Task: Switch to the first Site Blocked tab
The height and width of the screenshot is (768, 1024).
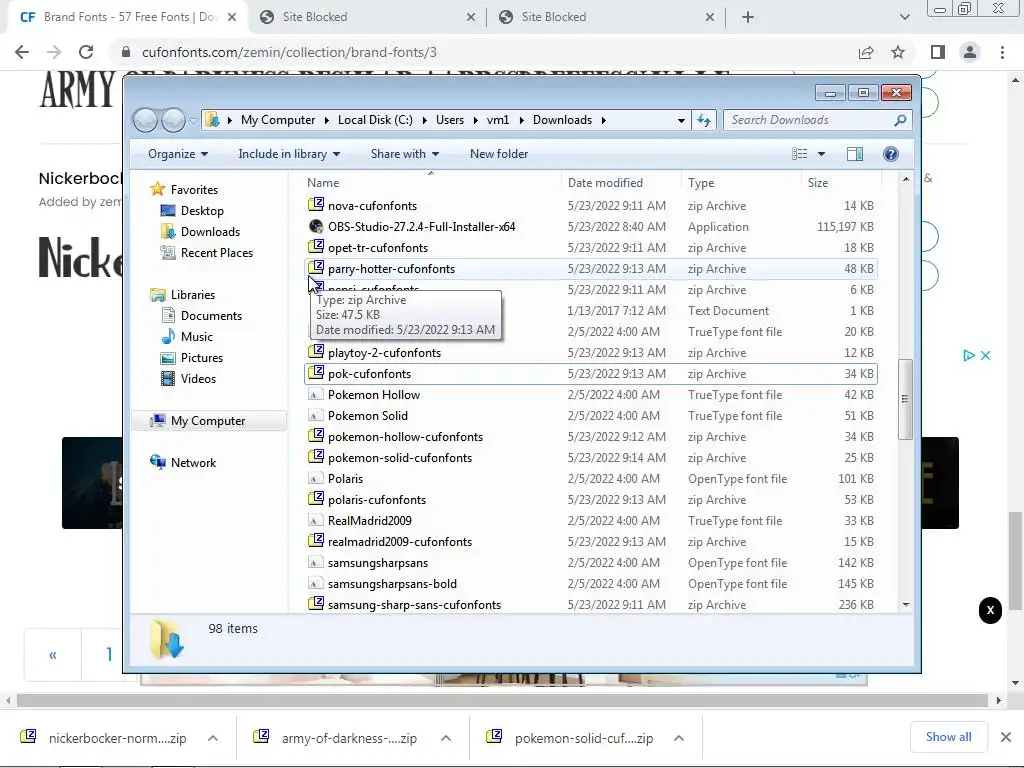Action: click(367, 17)
